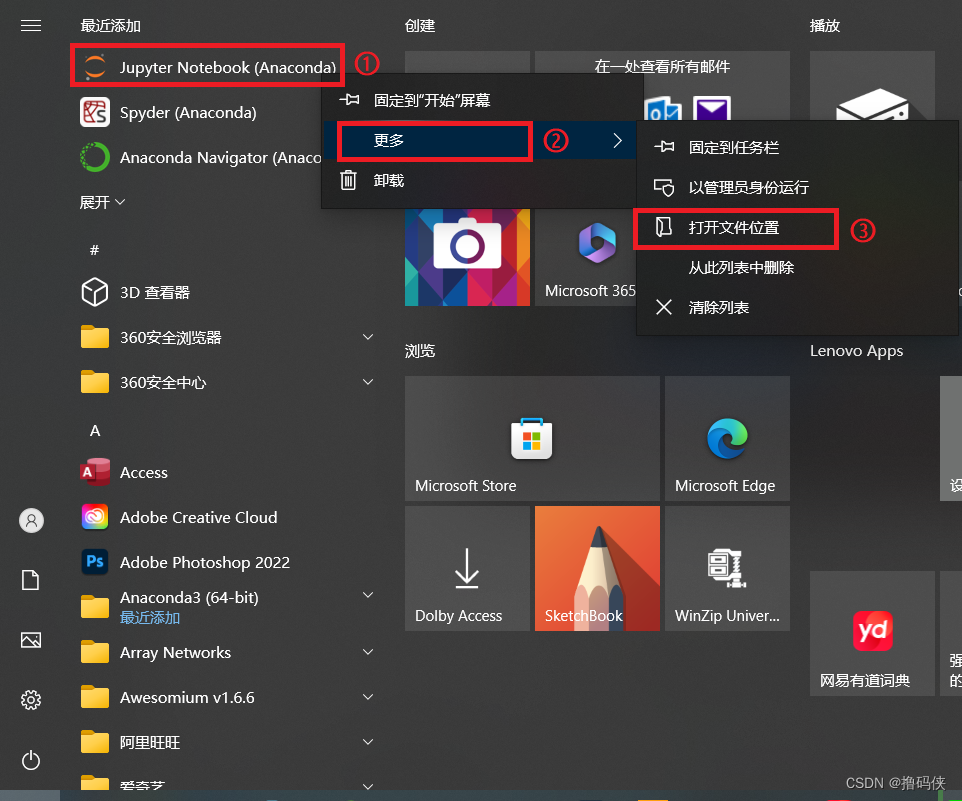Open the Camera tile
The image size is (962, 801).
point(467,258)
